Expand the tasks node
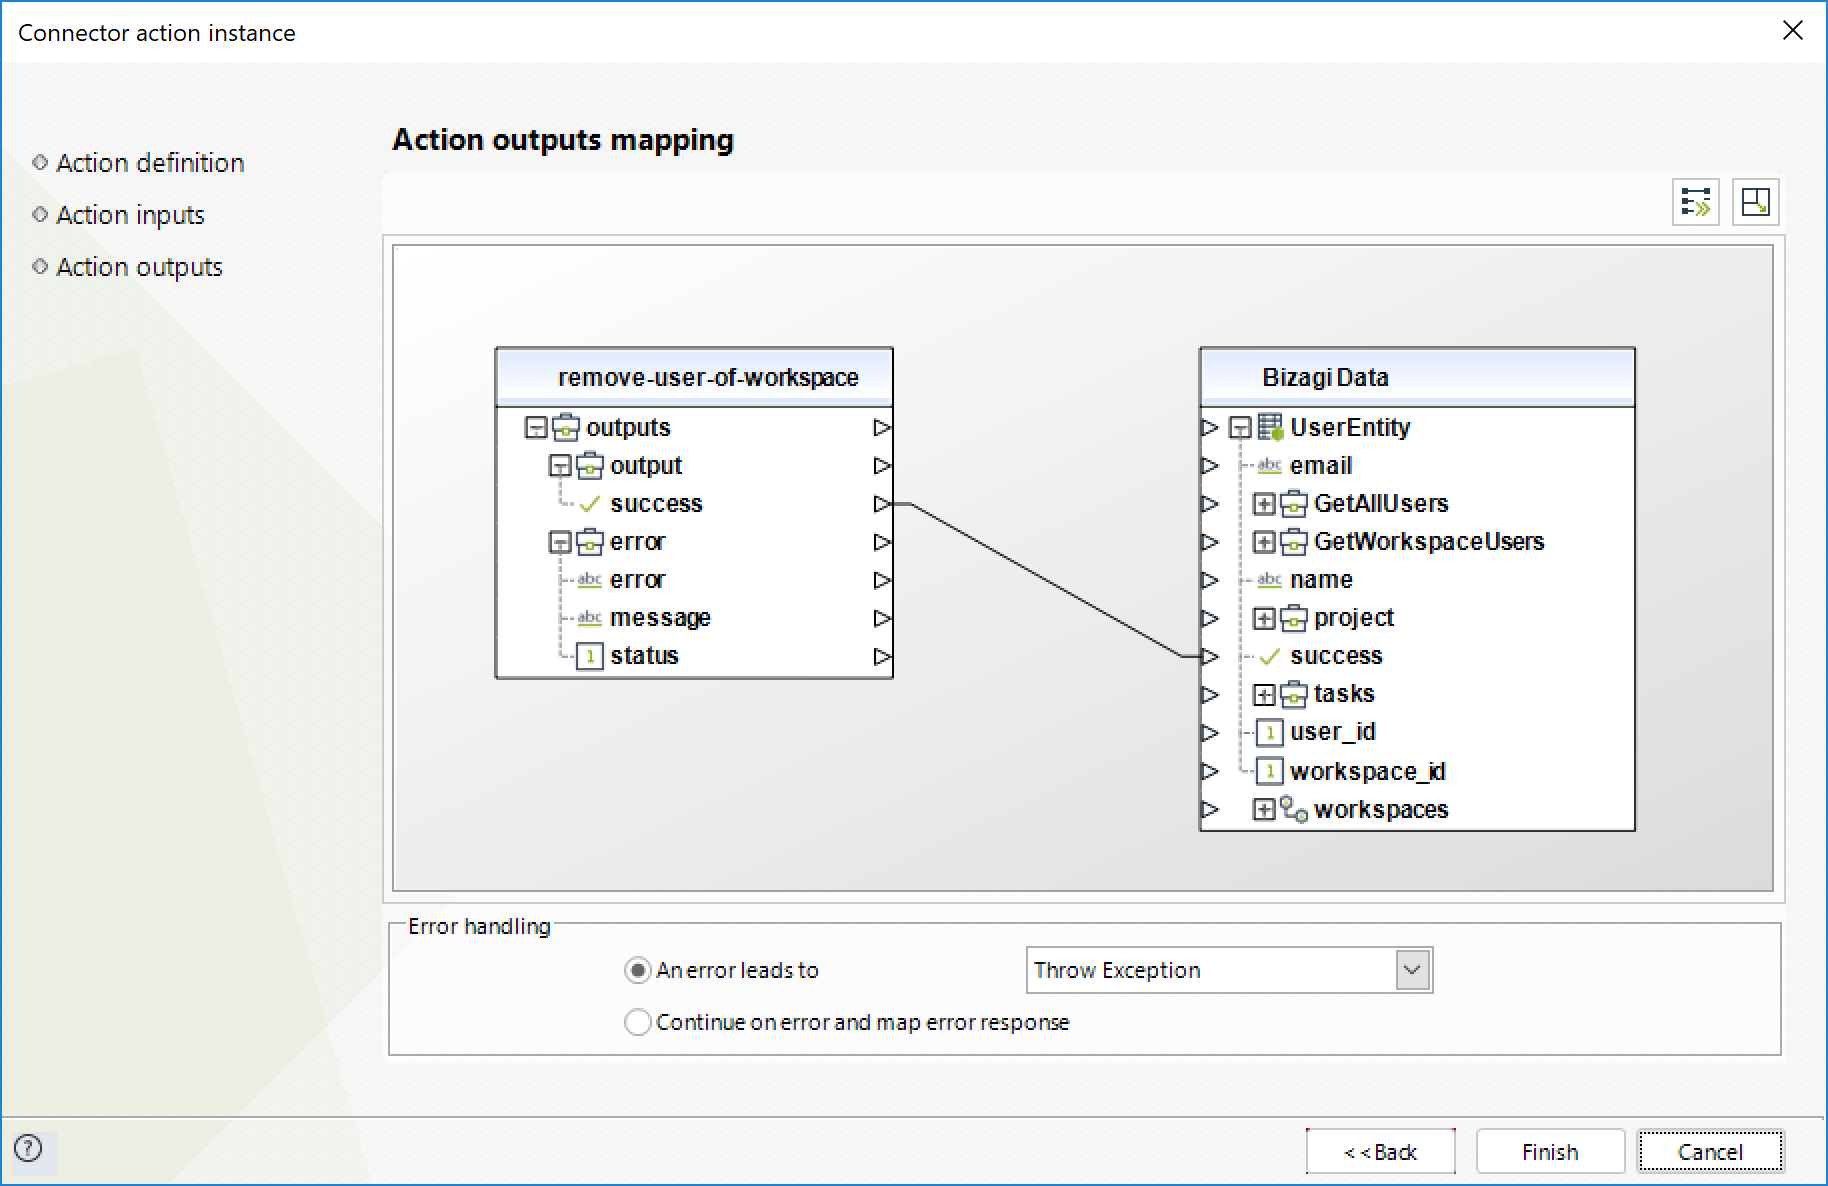This screenshot has height=1186, width=1828. point(1264,694)
